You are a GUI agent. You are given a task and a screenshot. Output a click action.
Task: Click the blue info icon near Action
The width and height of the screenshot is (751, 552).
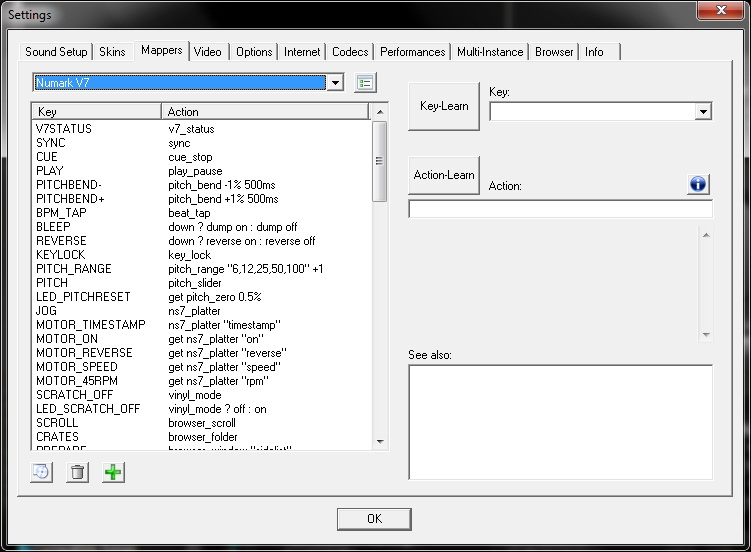tap(698, 185)
